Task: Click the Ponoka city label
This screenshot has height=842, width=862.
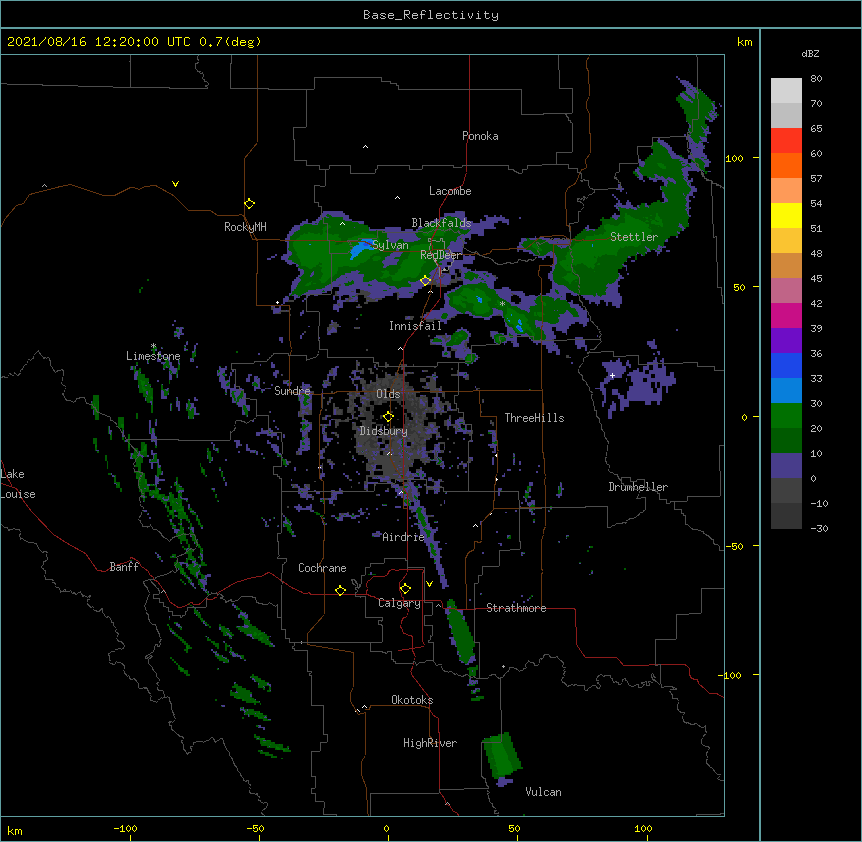Action: click(480, 136)
